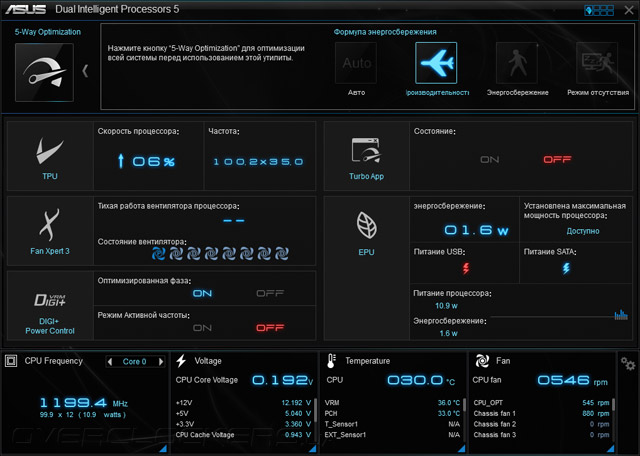Click the frequency 100.2x35.0 value
Image resolution: width=640 pixels, height=456 pixels.
click(258, 162)
